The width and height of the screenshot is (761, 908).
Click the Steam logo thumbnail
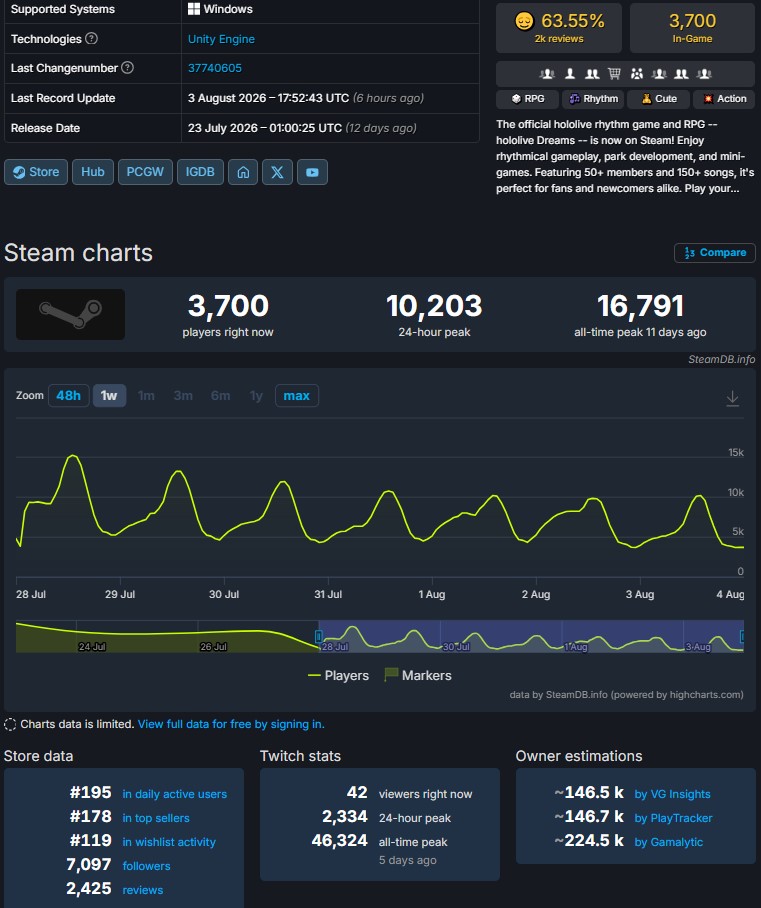[70, 314]
